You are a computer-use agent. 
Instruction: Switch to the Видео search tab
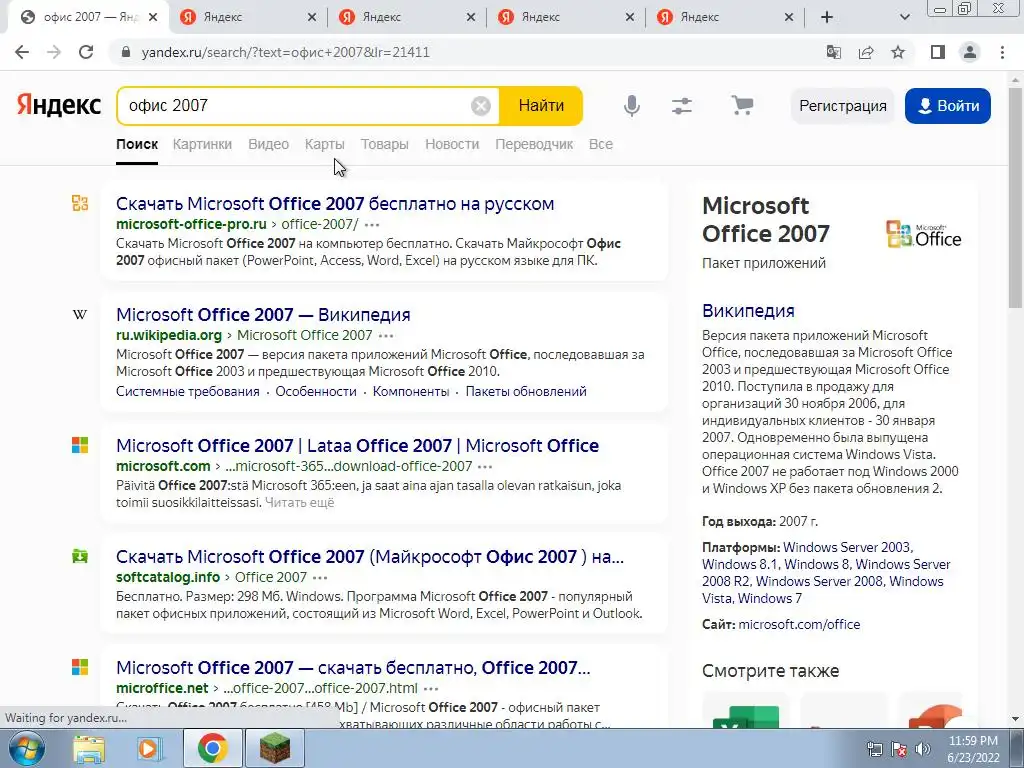[x=268, y=144]
